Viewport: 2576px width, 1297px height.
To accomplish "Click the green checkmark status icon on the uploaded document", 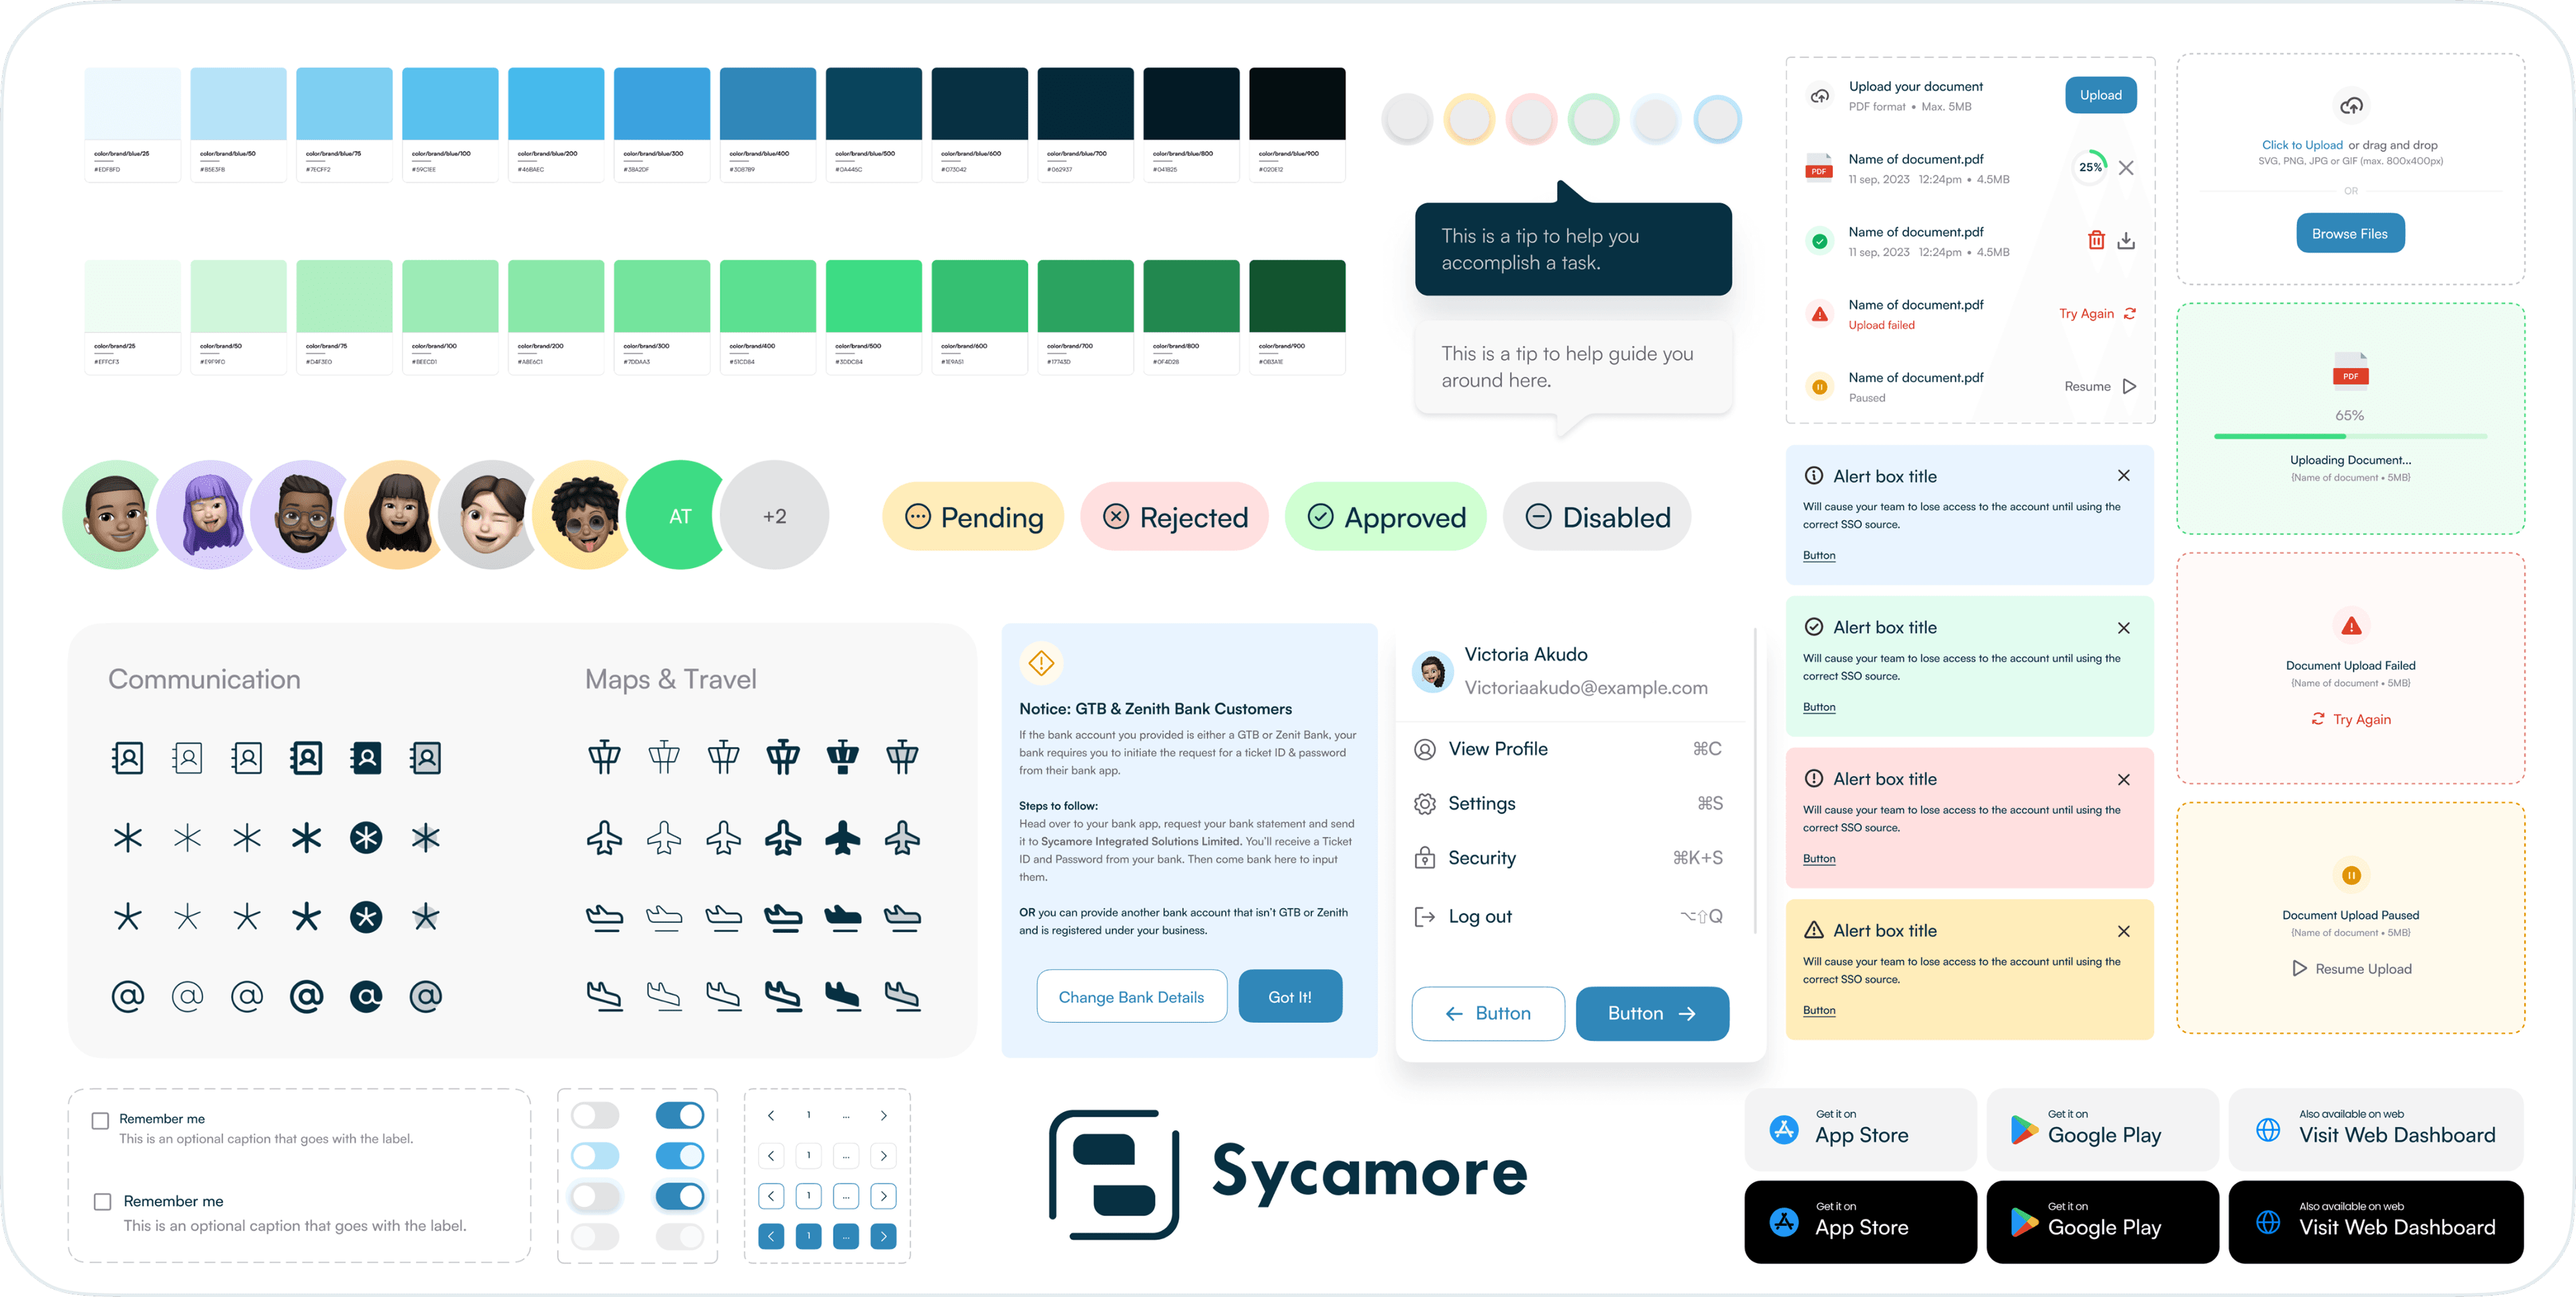I will (x=1820, y=241).
